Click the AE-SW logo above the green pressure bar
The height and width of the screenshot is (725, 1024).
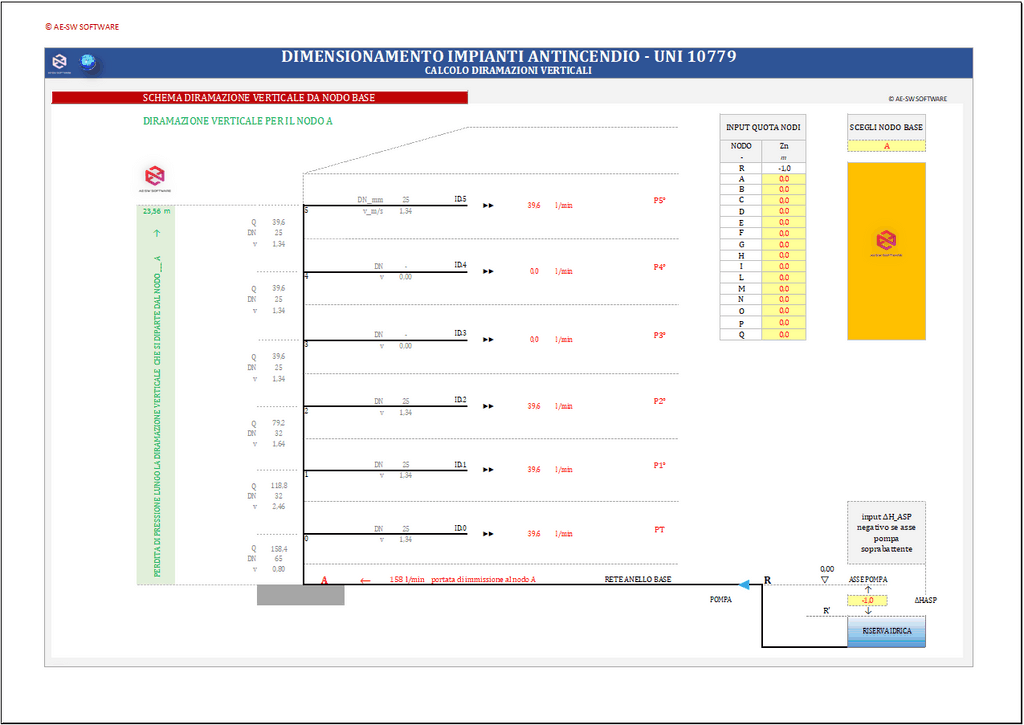tap(155, 178)
